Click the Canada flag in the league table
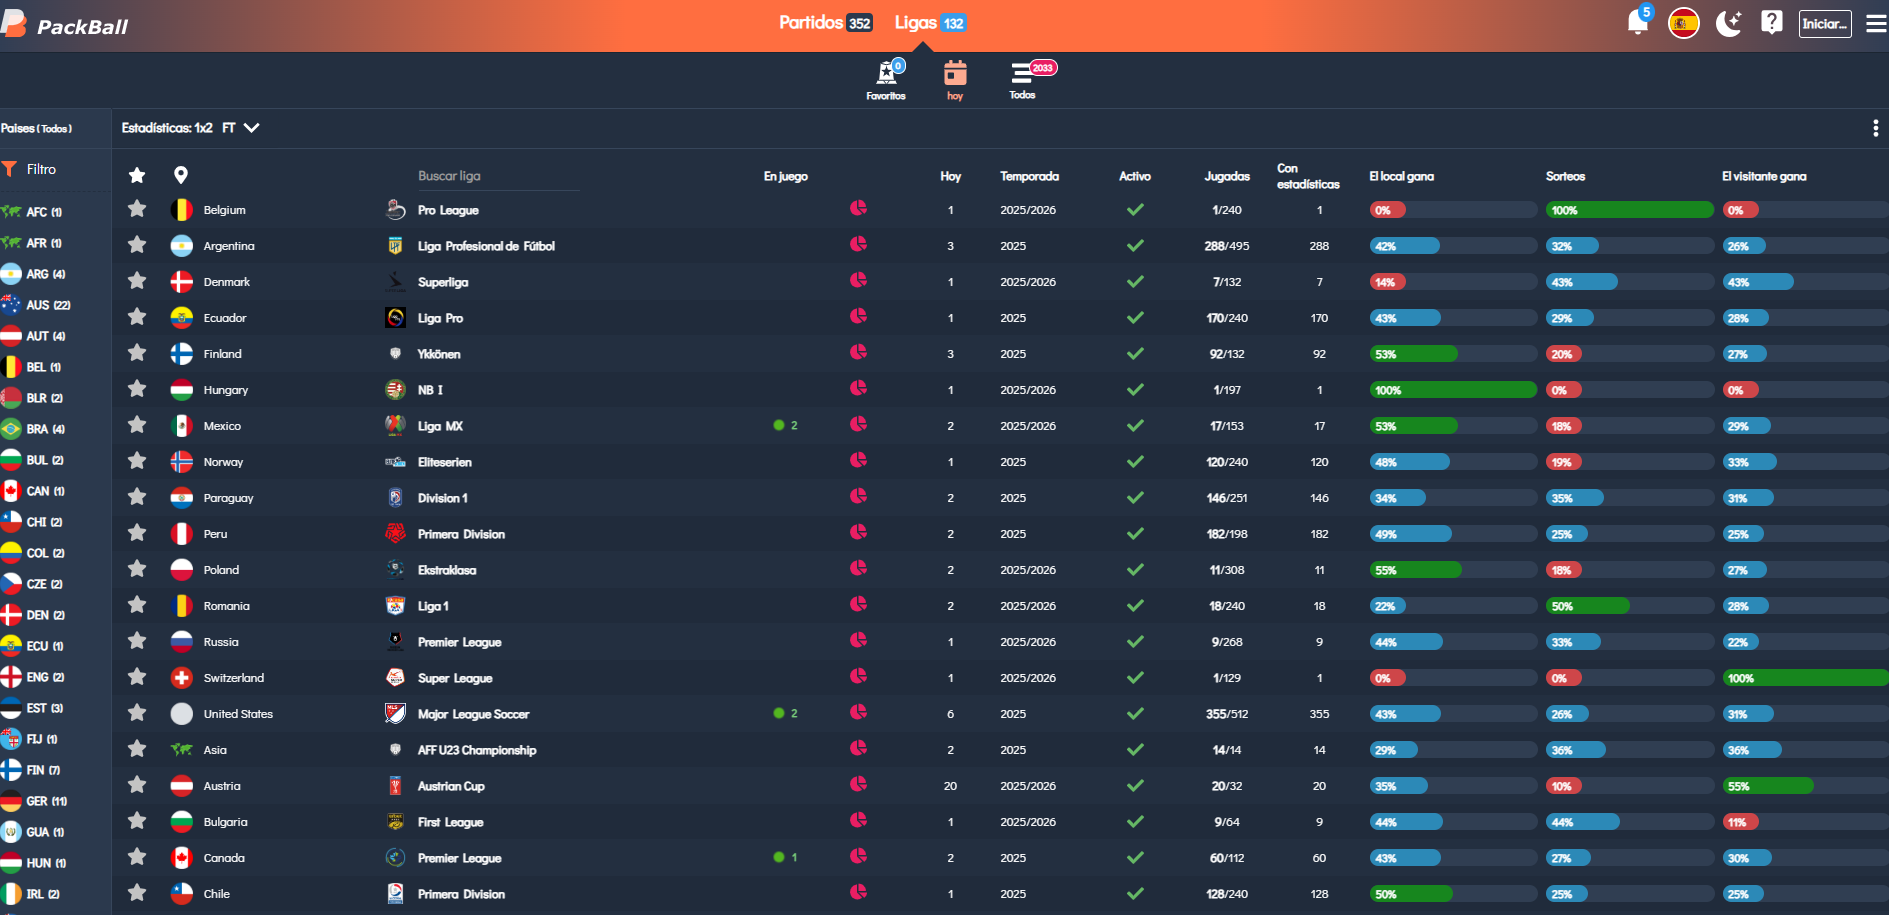This screenshot has height=915, width=1889. (x=181, y=858)
